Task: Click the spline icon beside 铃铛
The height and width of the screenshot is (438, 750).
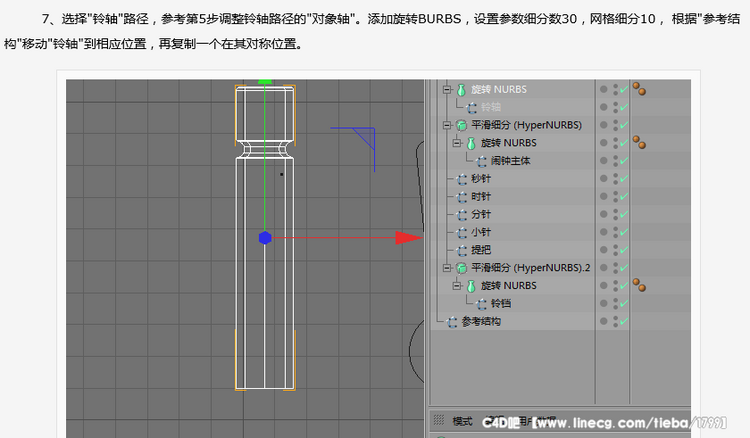Action: pos(481,304)
